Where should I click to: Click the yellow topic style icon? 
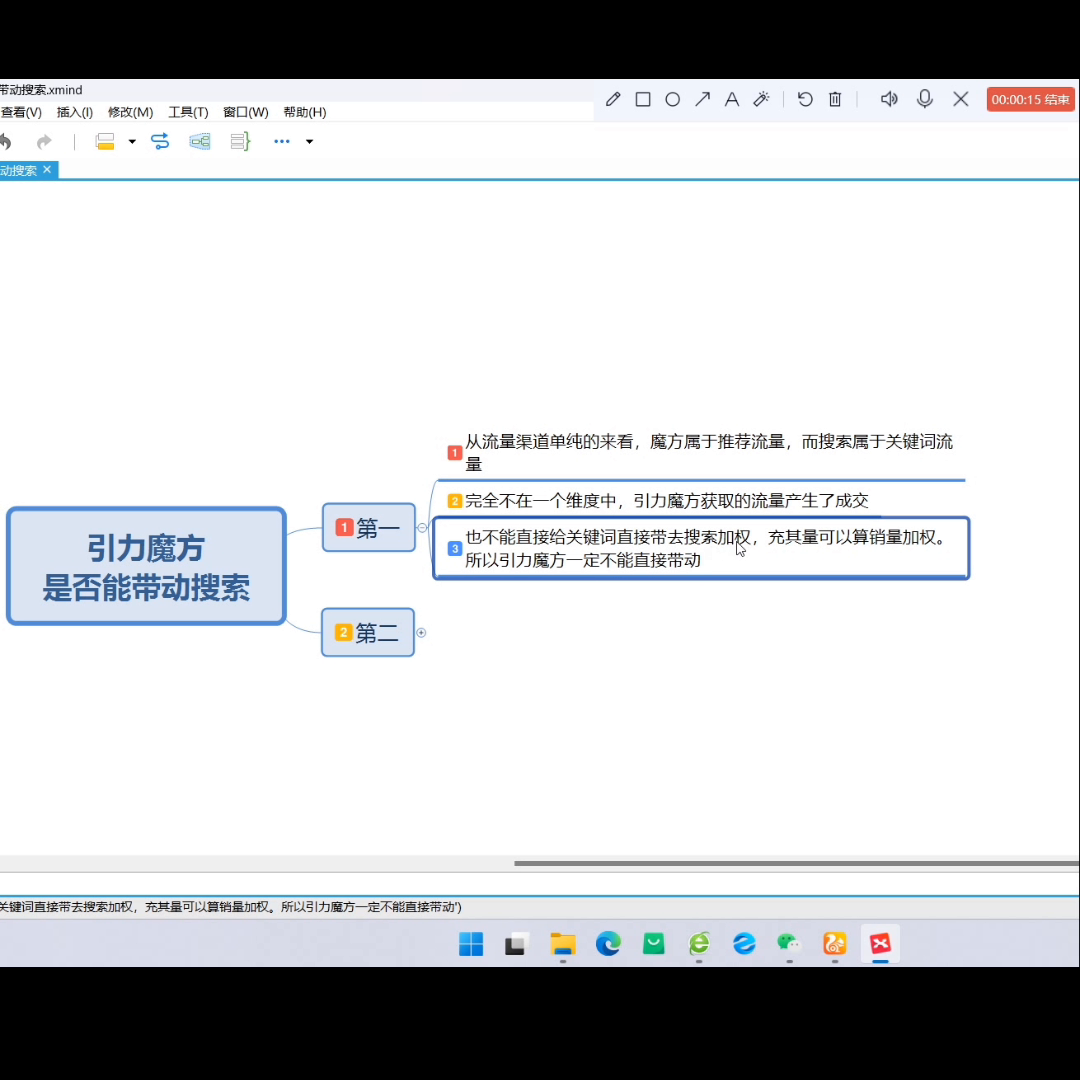[x=105, y=142]
